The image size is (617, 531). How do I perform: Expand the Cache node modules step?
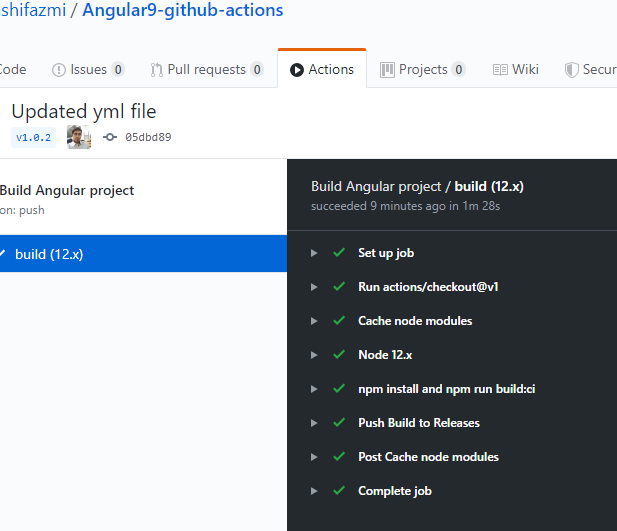314,321
